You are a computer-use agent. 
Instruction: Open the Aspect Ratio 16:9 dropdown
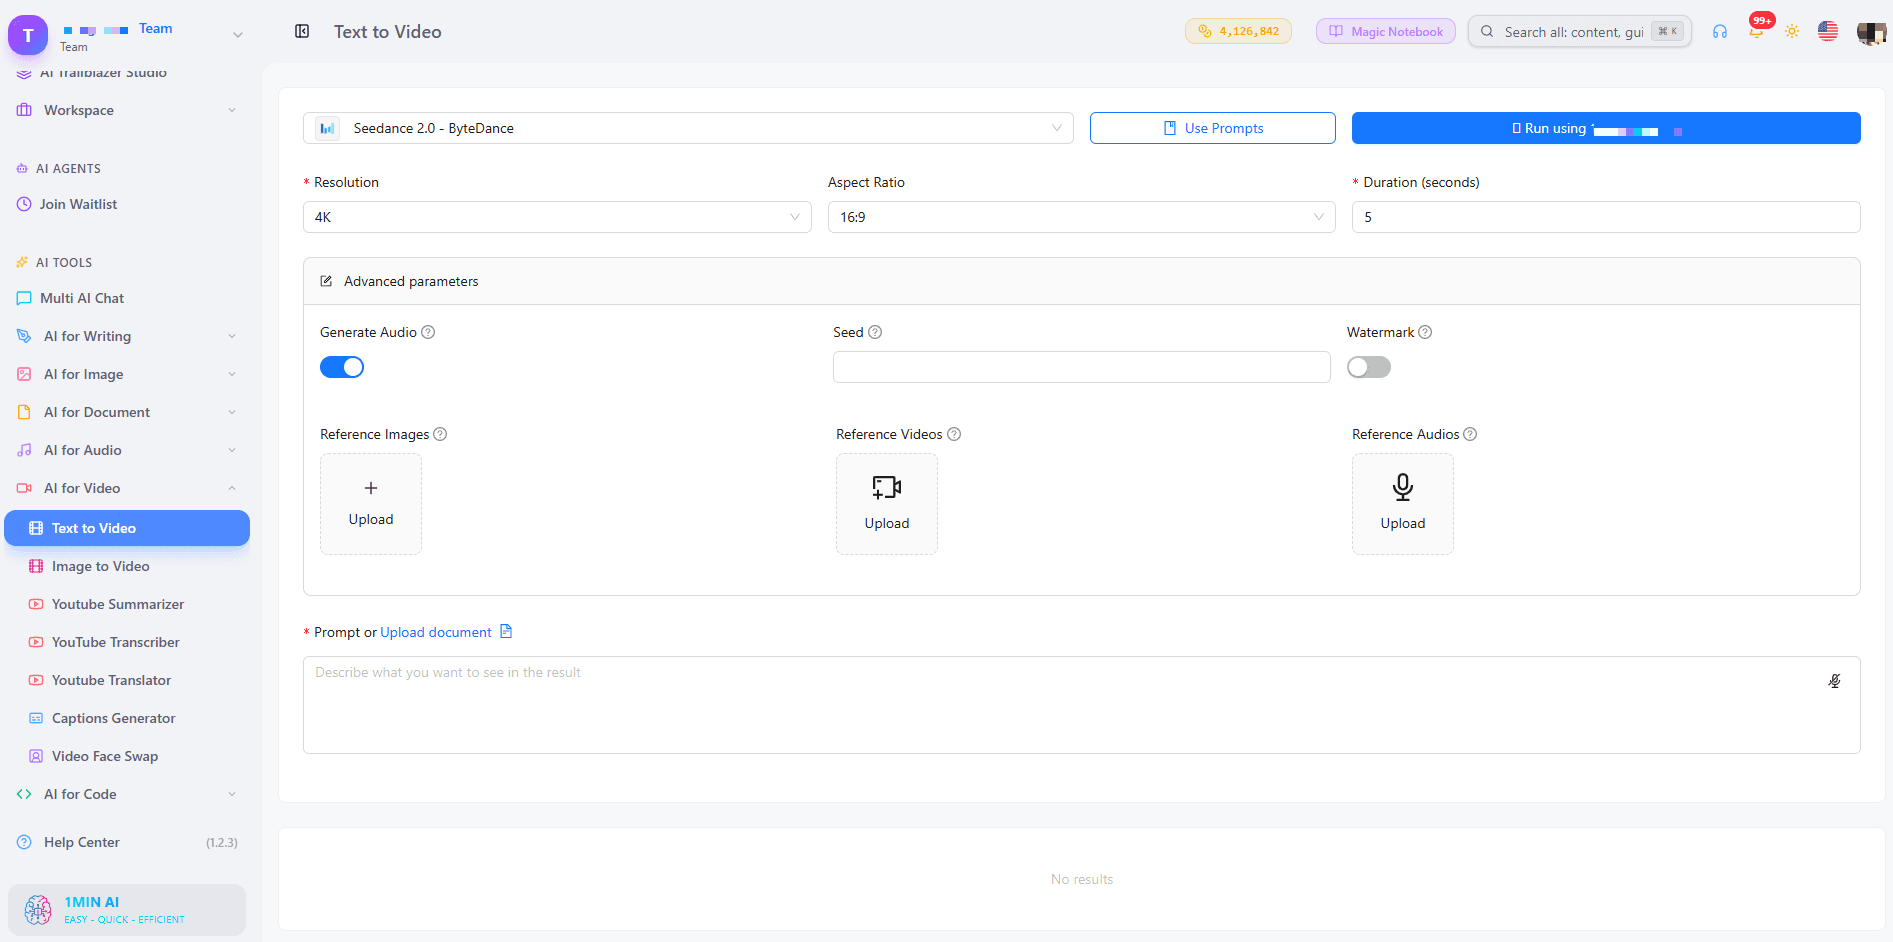(x=1081, y=217)
